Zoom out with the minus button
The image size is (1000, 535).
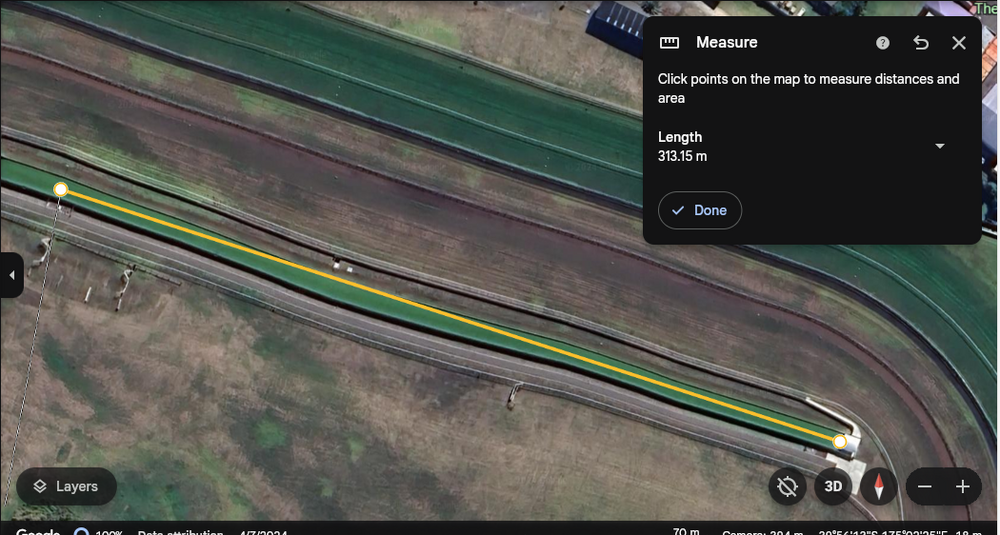[925, 487]
